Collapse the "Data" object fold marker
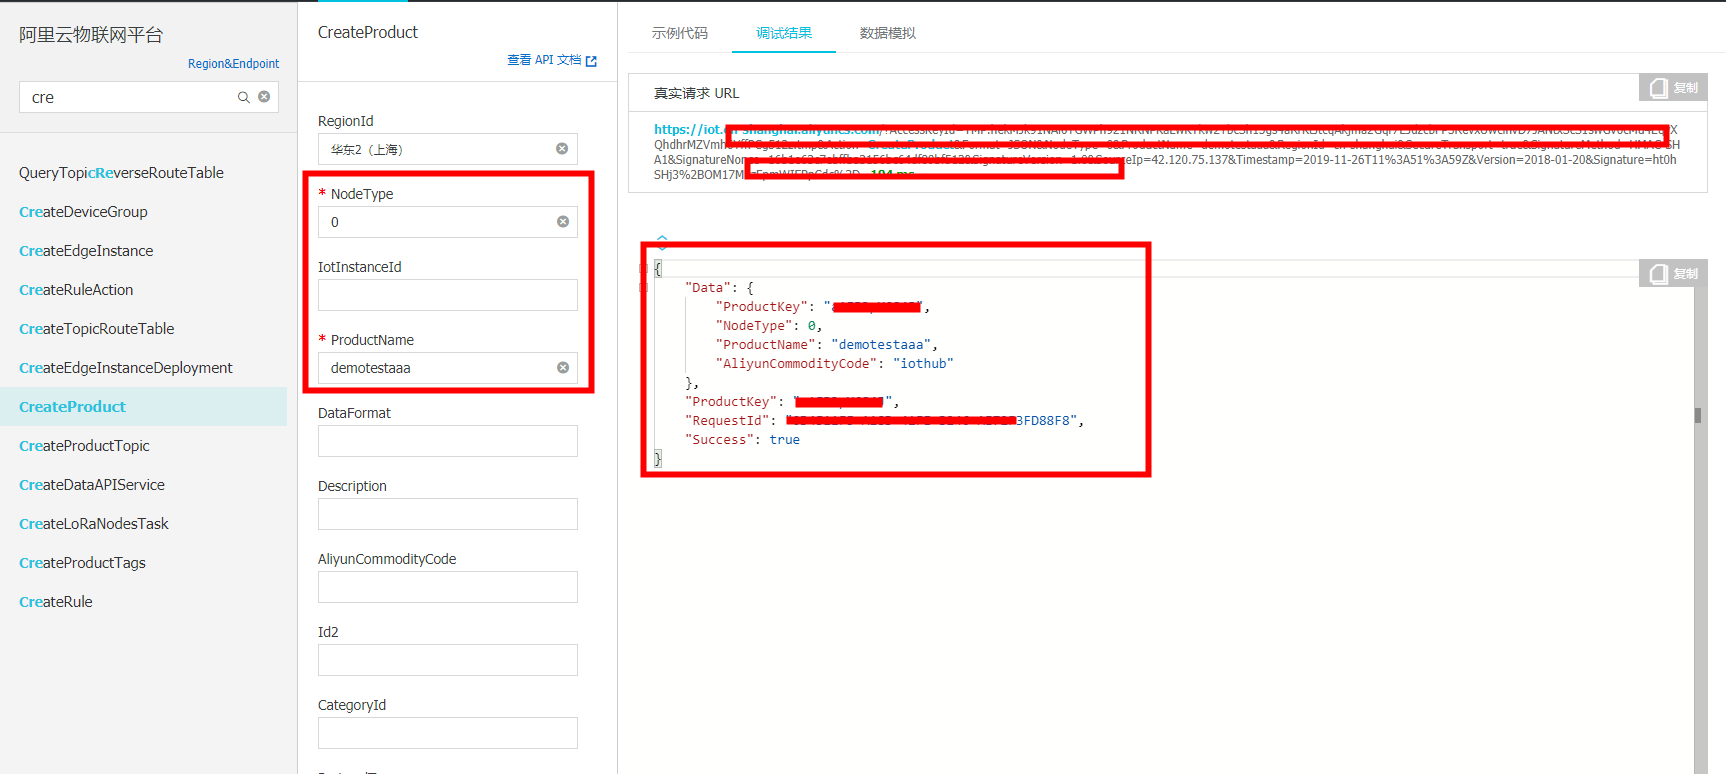Image resolution: width=1726 pixels, height=774 pixels. pyautogui.click(x=643, y=288)
